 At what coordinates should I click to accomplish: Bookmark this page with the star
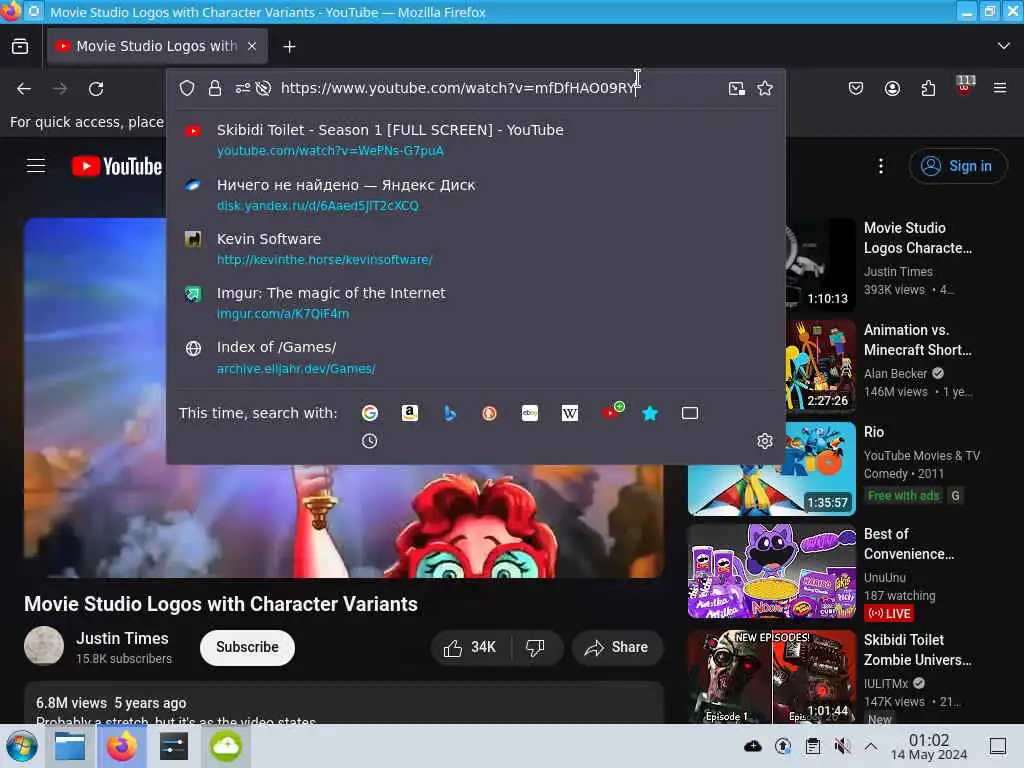765,88
